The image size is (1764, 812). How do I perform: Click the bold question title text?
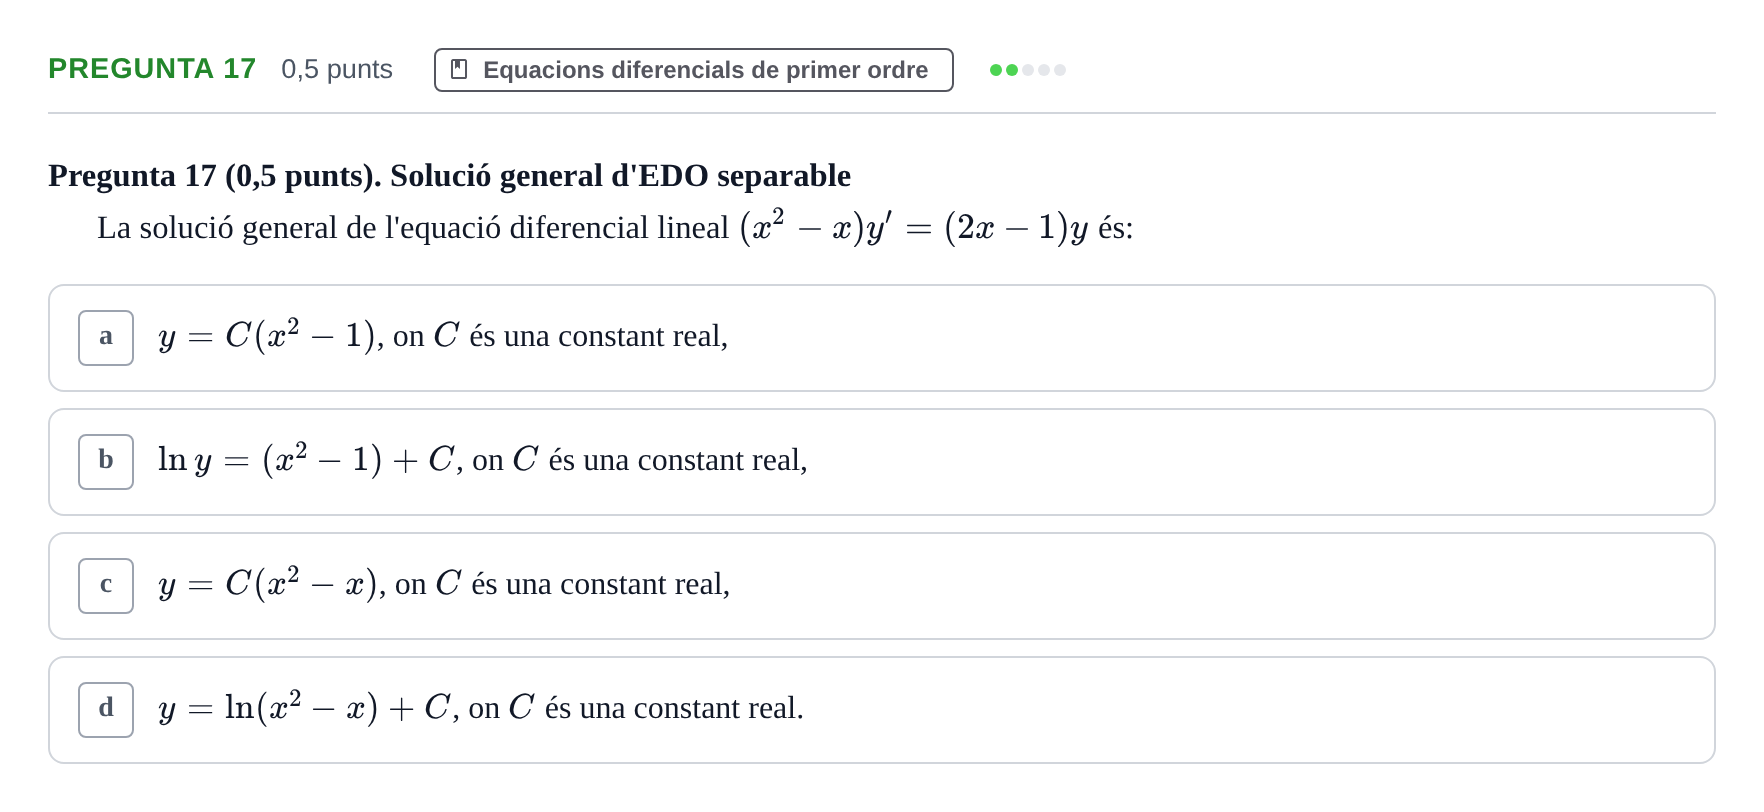(449, 176)
